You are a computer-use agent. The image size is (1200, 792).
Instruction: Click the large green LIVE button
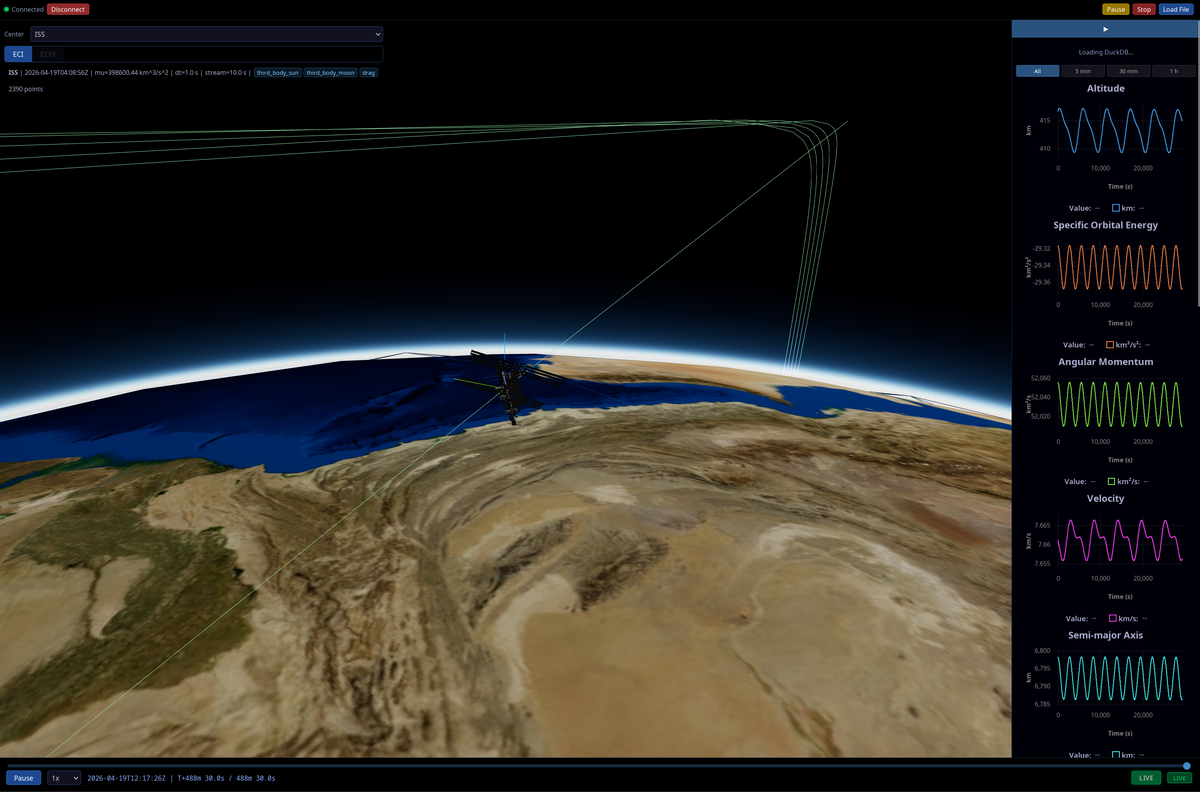(x=1146, y=777)
